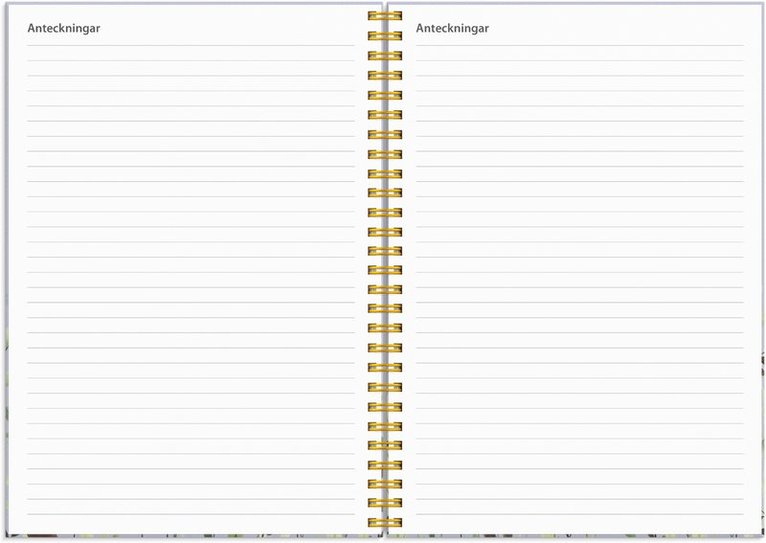Click the last ruled line on right page
Screen dimensions: 766x543
coord(579,514)
